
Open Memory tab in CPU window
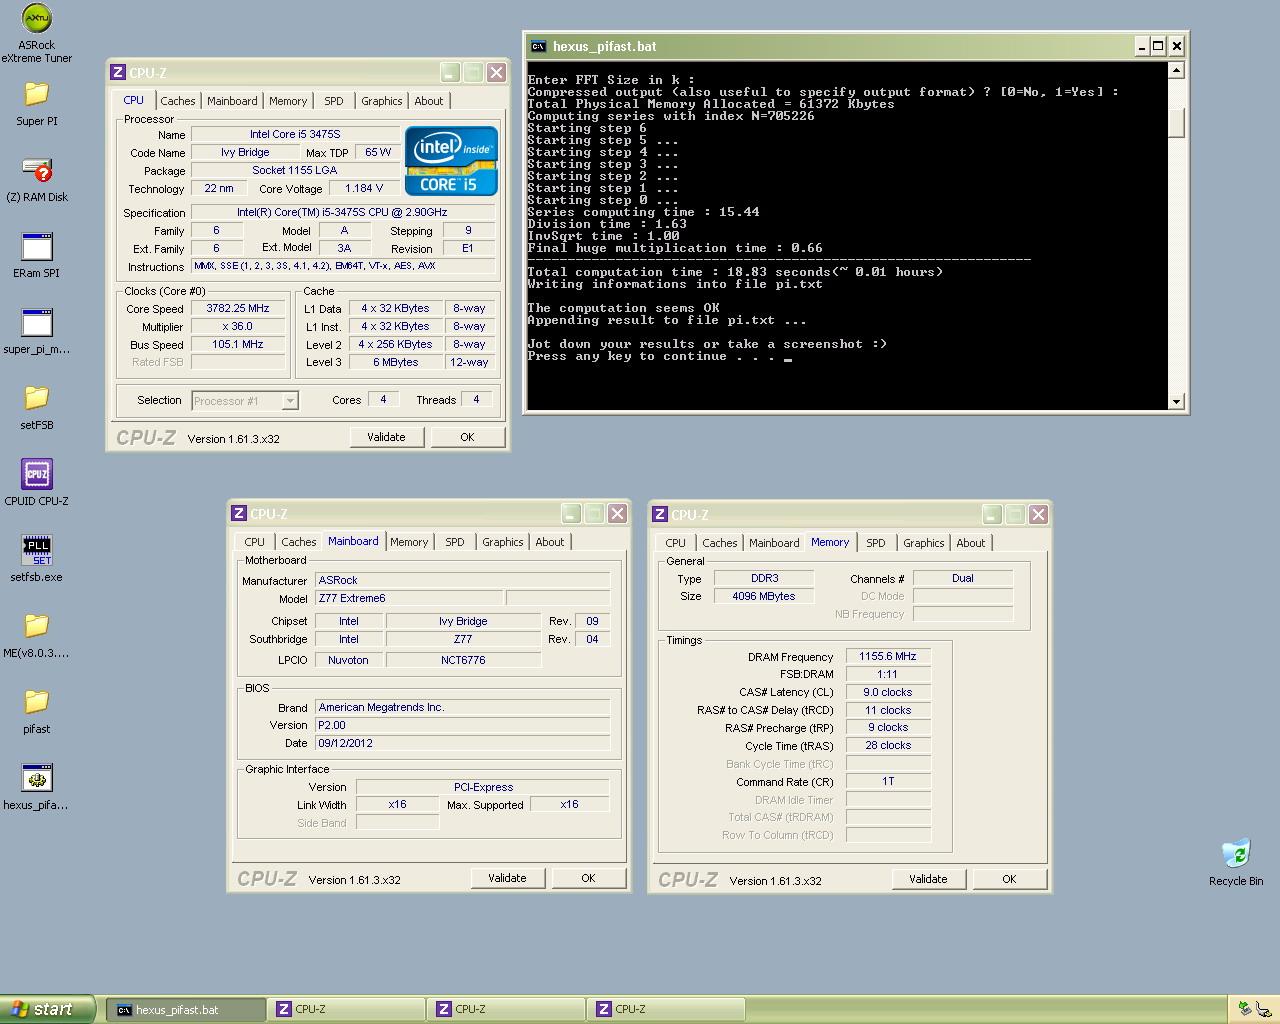288,101
